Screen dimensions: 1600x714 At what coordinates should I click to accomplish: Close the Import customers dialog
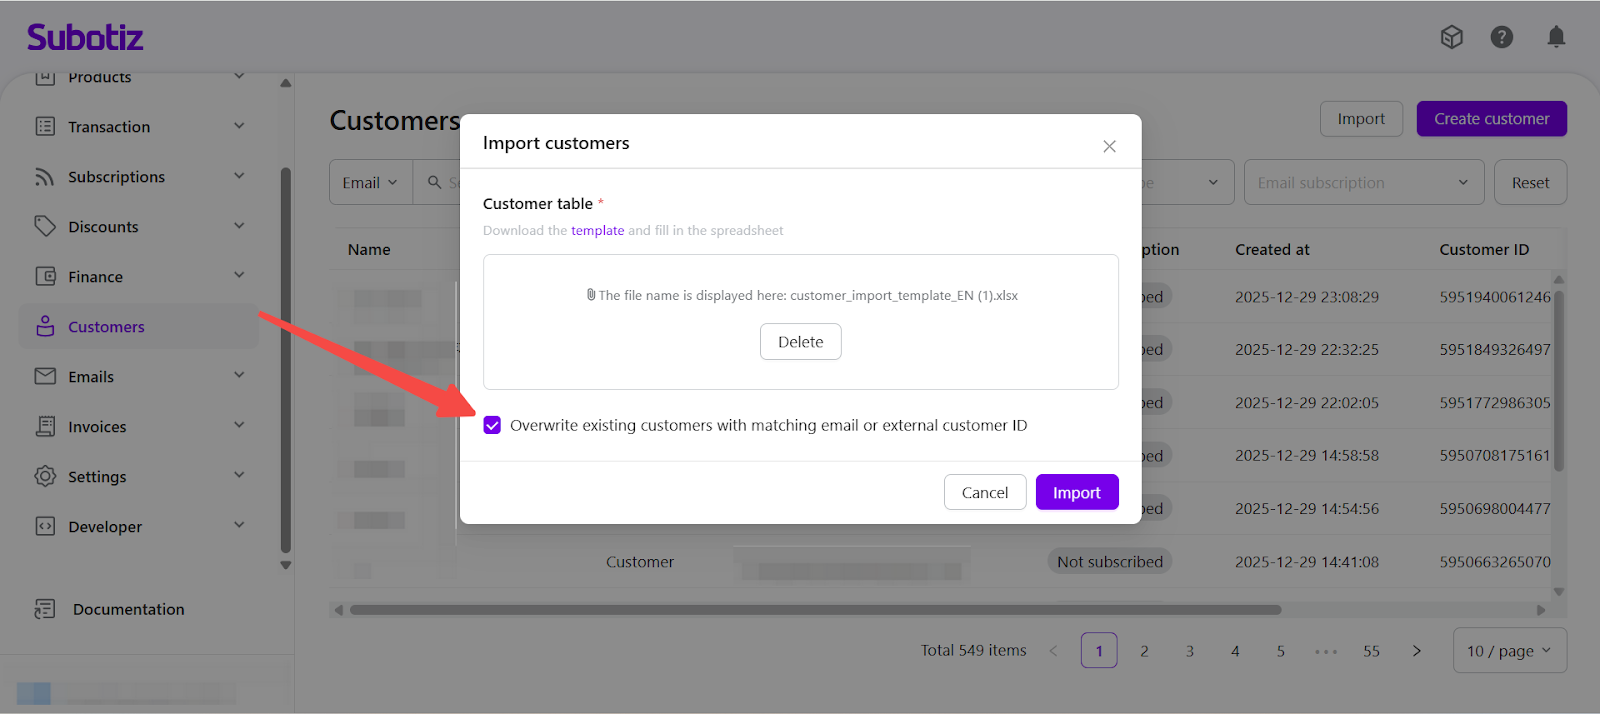1109,146
